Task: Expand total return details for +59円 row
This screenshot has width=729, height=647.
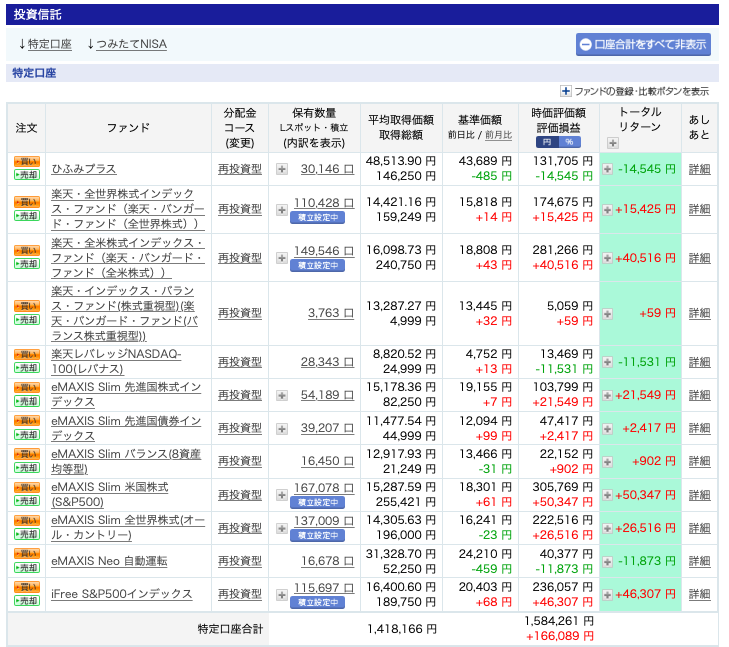Action: coord(607,314)
